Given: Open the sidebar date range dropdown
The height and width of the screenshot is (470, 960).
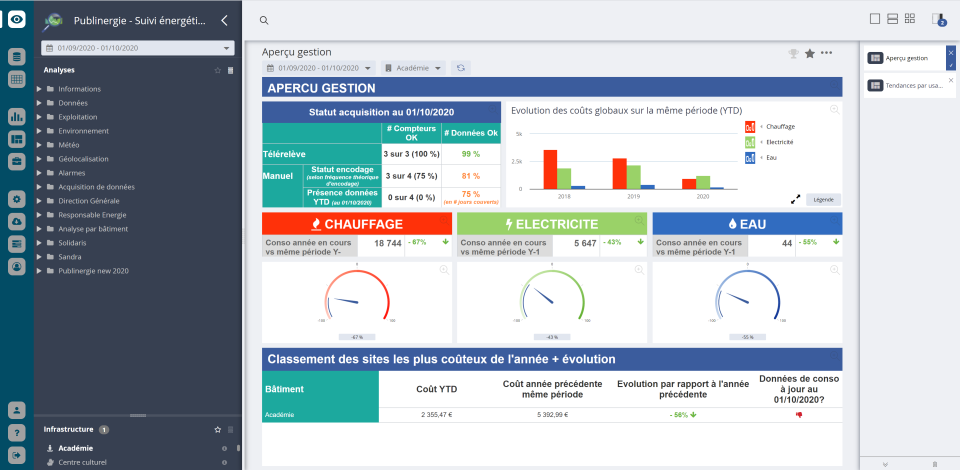Looking at the screenshot, I should pos(137,48).
